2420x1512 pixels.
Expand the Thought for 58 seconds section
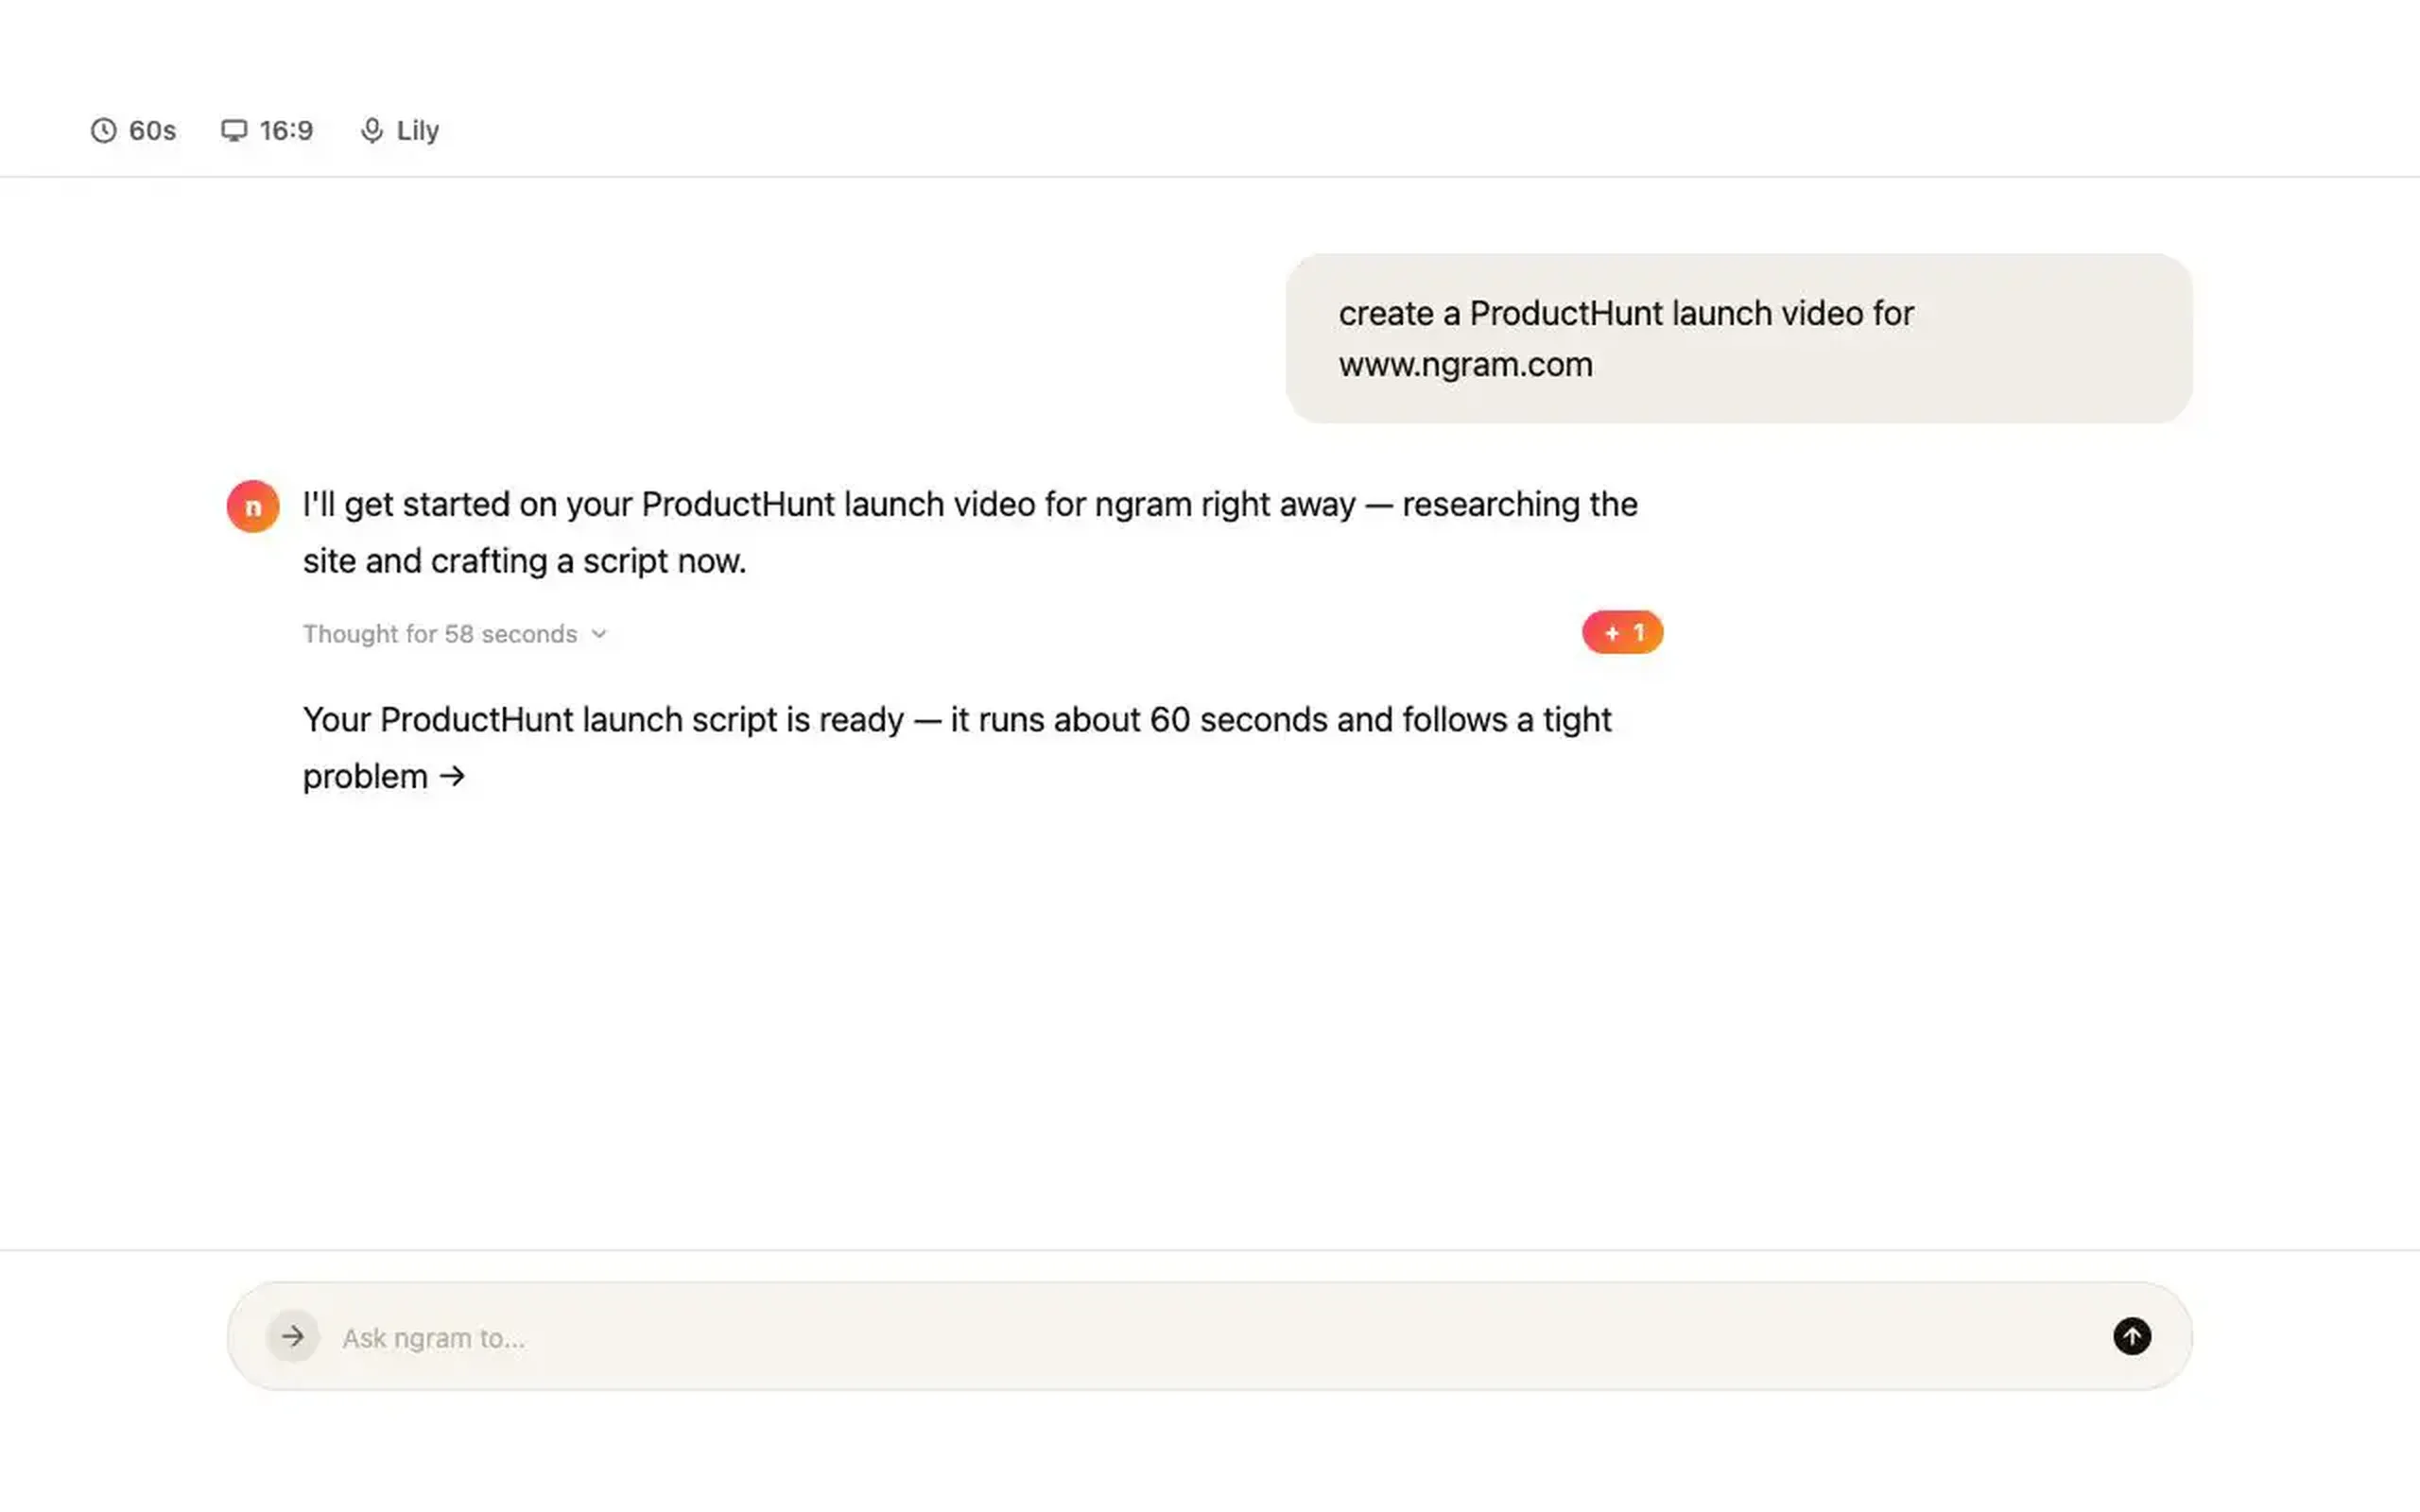(x=455, y=634)
